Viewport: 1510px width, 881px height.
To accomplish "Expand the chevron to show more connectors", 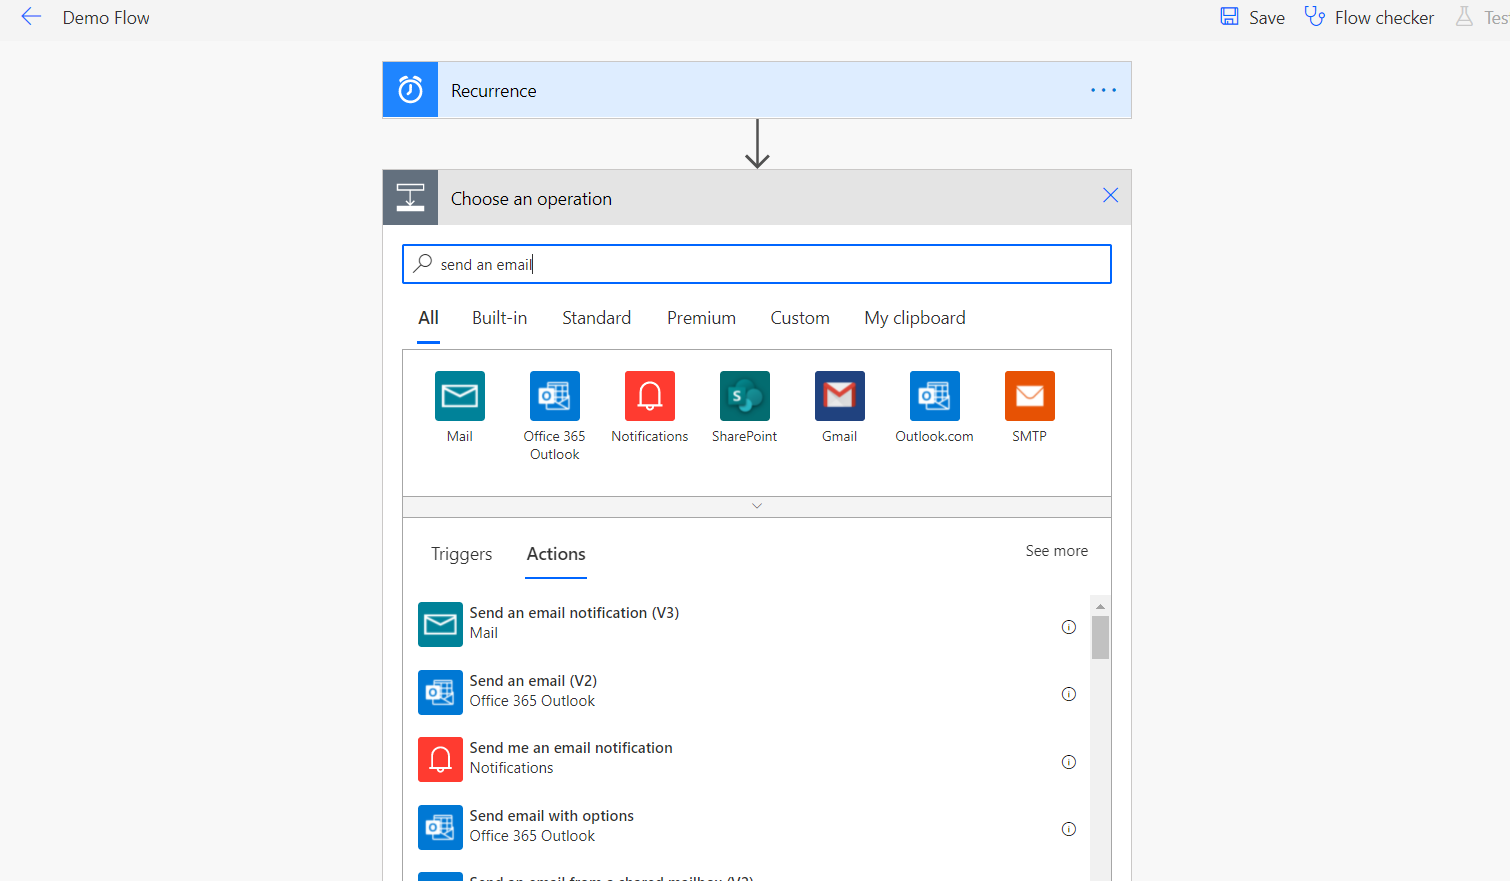I will 757,505.
